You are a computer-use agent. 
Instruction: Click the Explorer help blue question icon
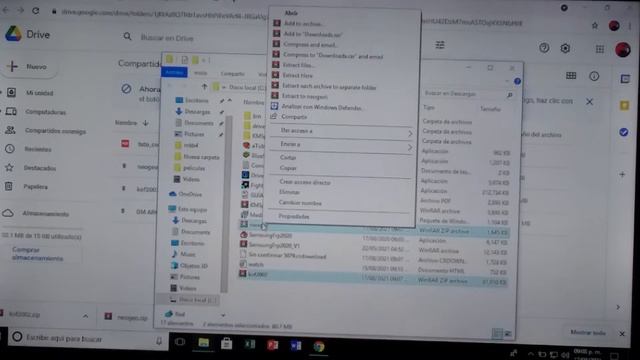pos(517,81)
